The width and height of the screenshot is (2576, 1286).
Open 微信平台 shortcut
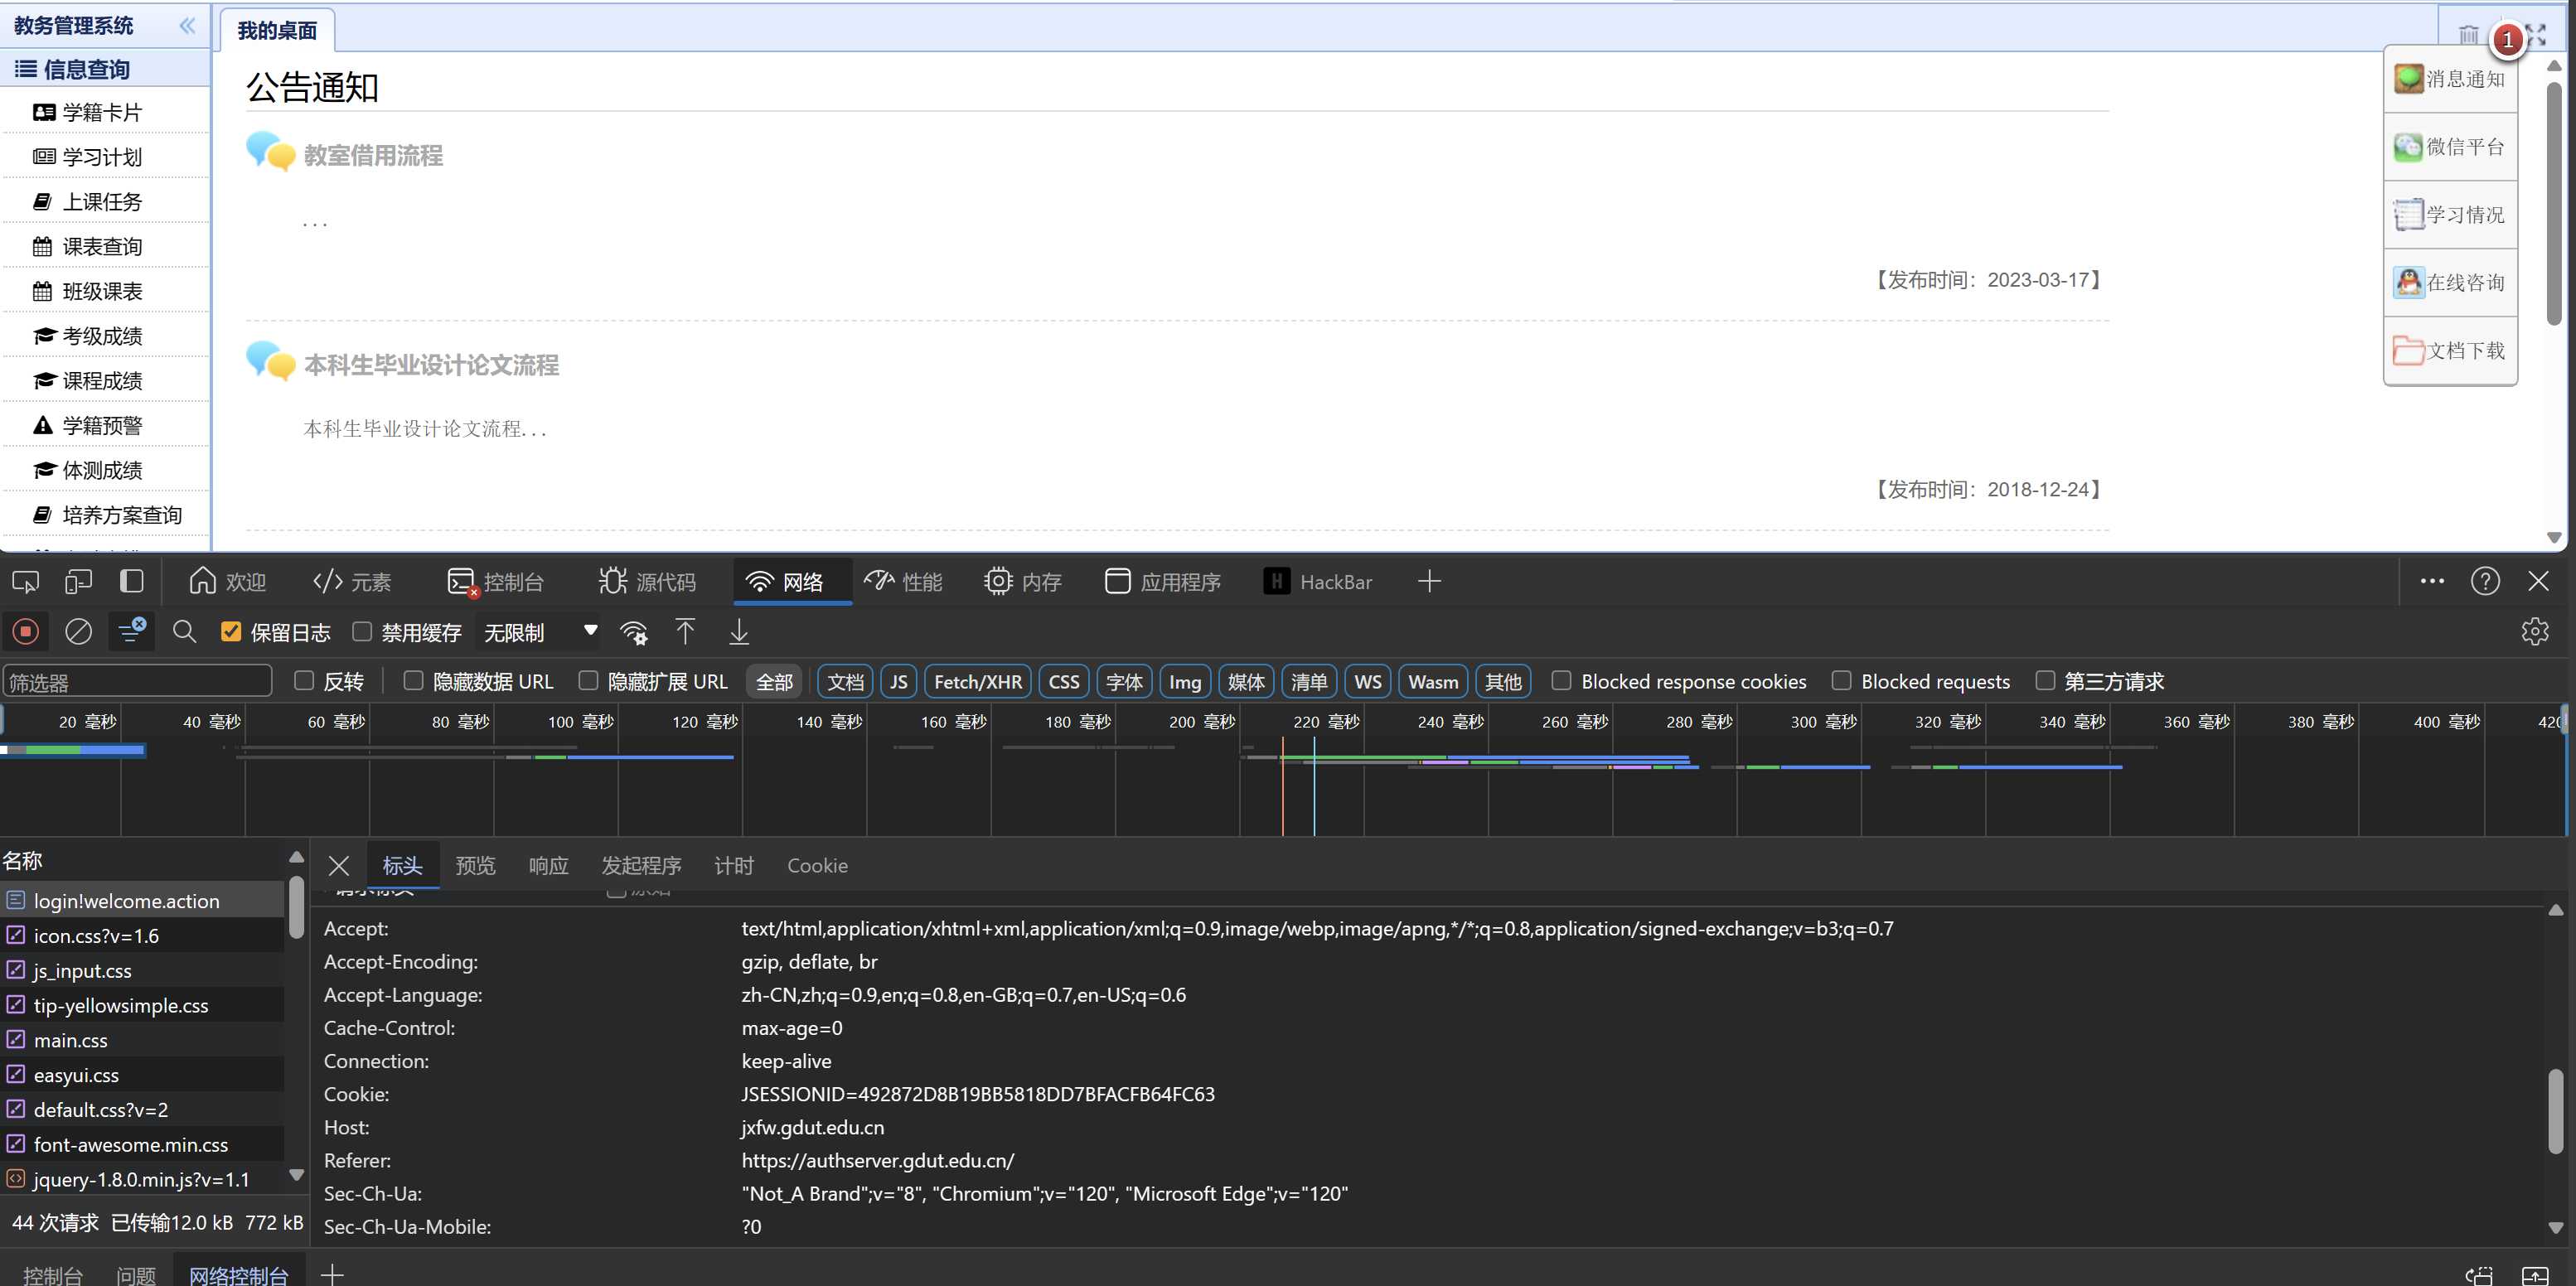coord(2449,147)
